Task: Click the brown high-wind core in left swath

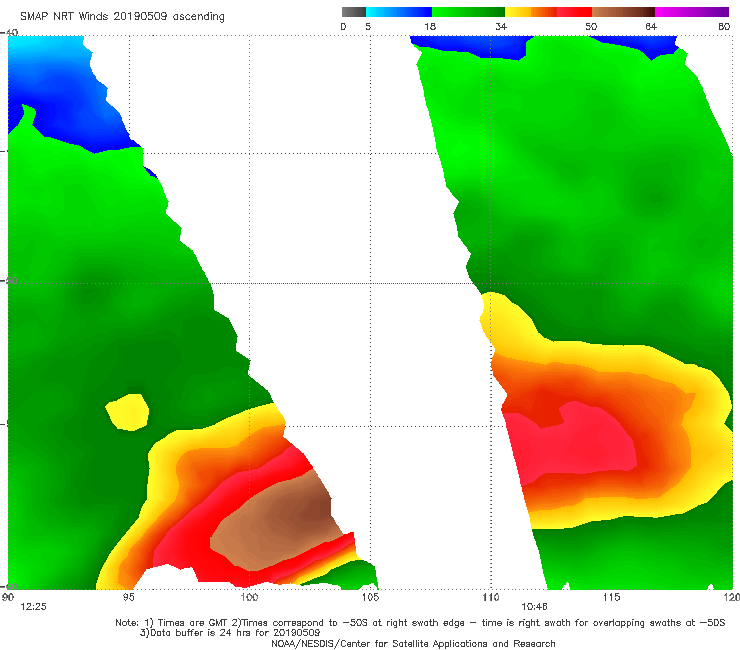Action: [278, 519]
